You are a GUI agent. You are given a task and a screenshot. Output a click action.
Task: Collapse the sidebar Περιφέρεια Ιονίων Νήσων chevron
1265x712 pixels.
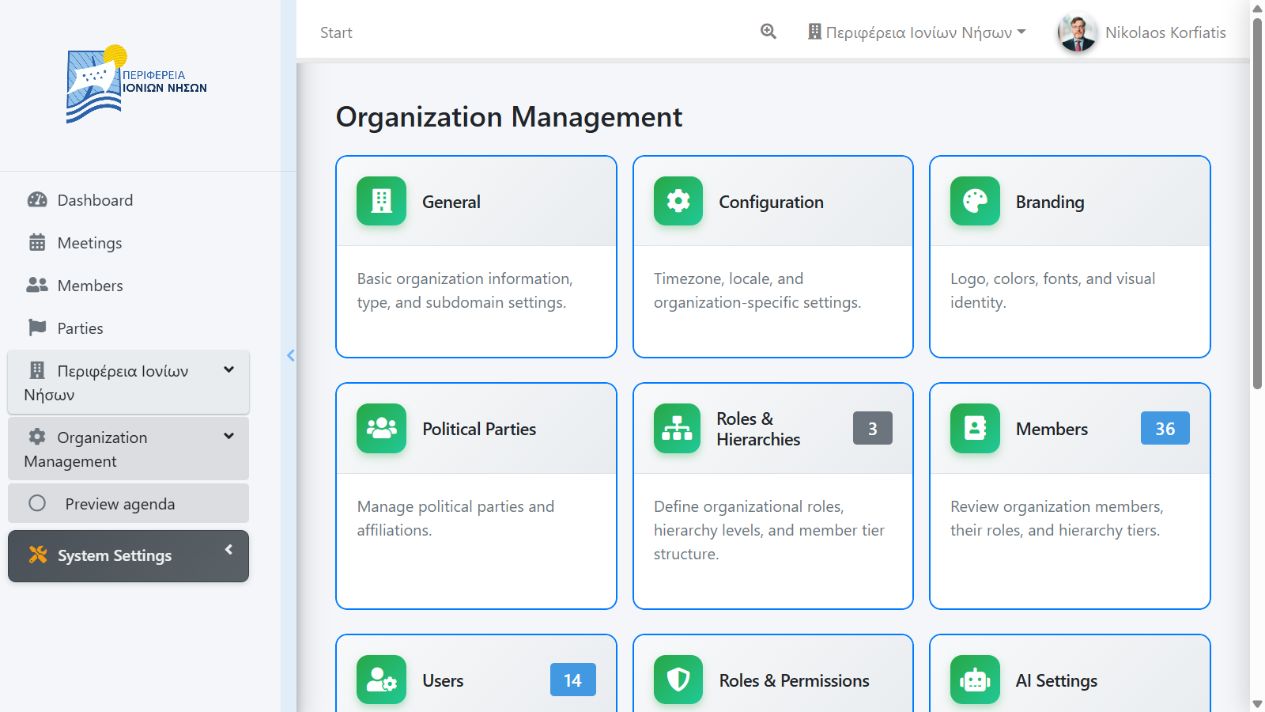[228, 370]
